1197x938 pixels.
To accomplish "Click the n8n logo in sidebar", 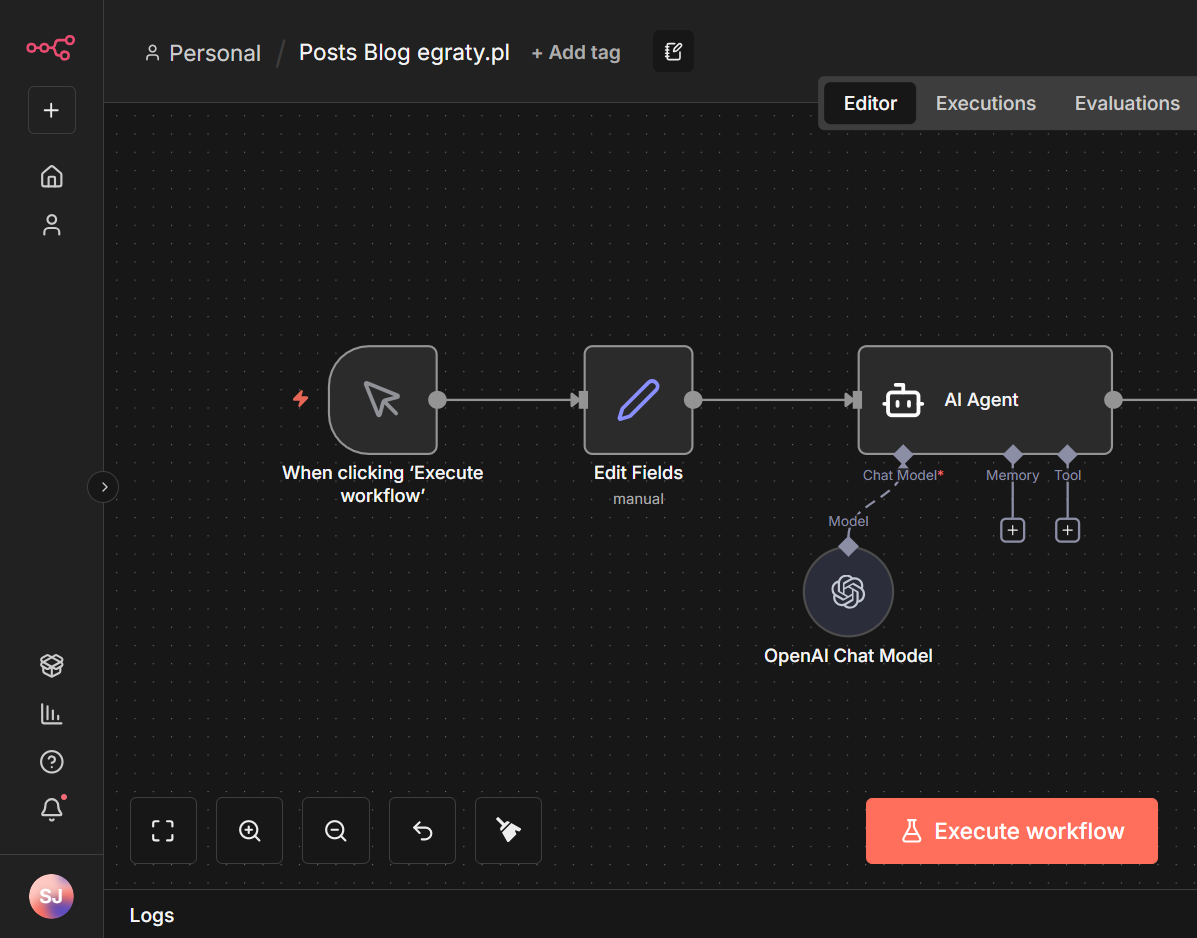I will point(51,47).
